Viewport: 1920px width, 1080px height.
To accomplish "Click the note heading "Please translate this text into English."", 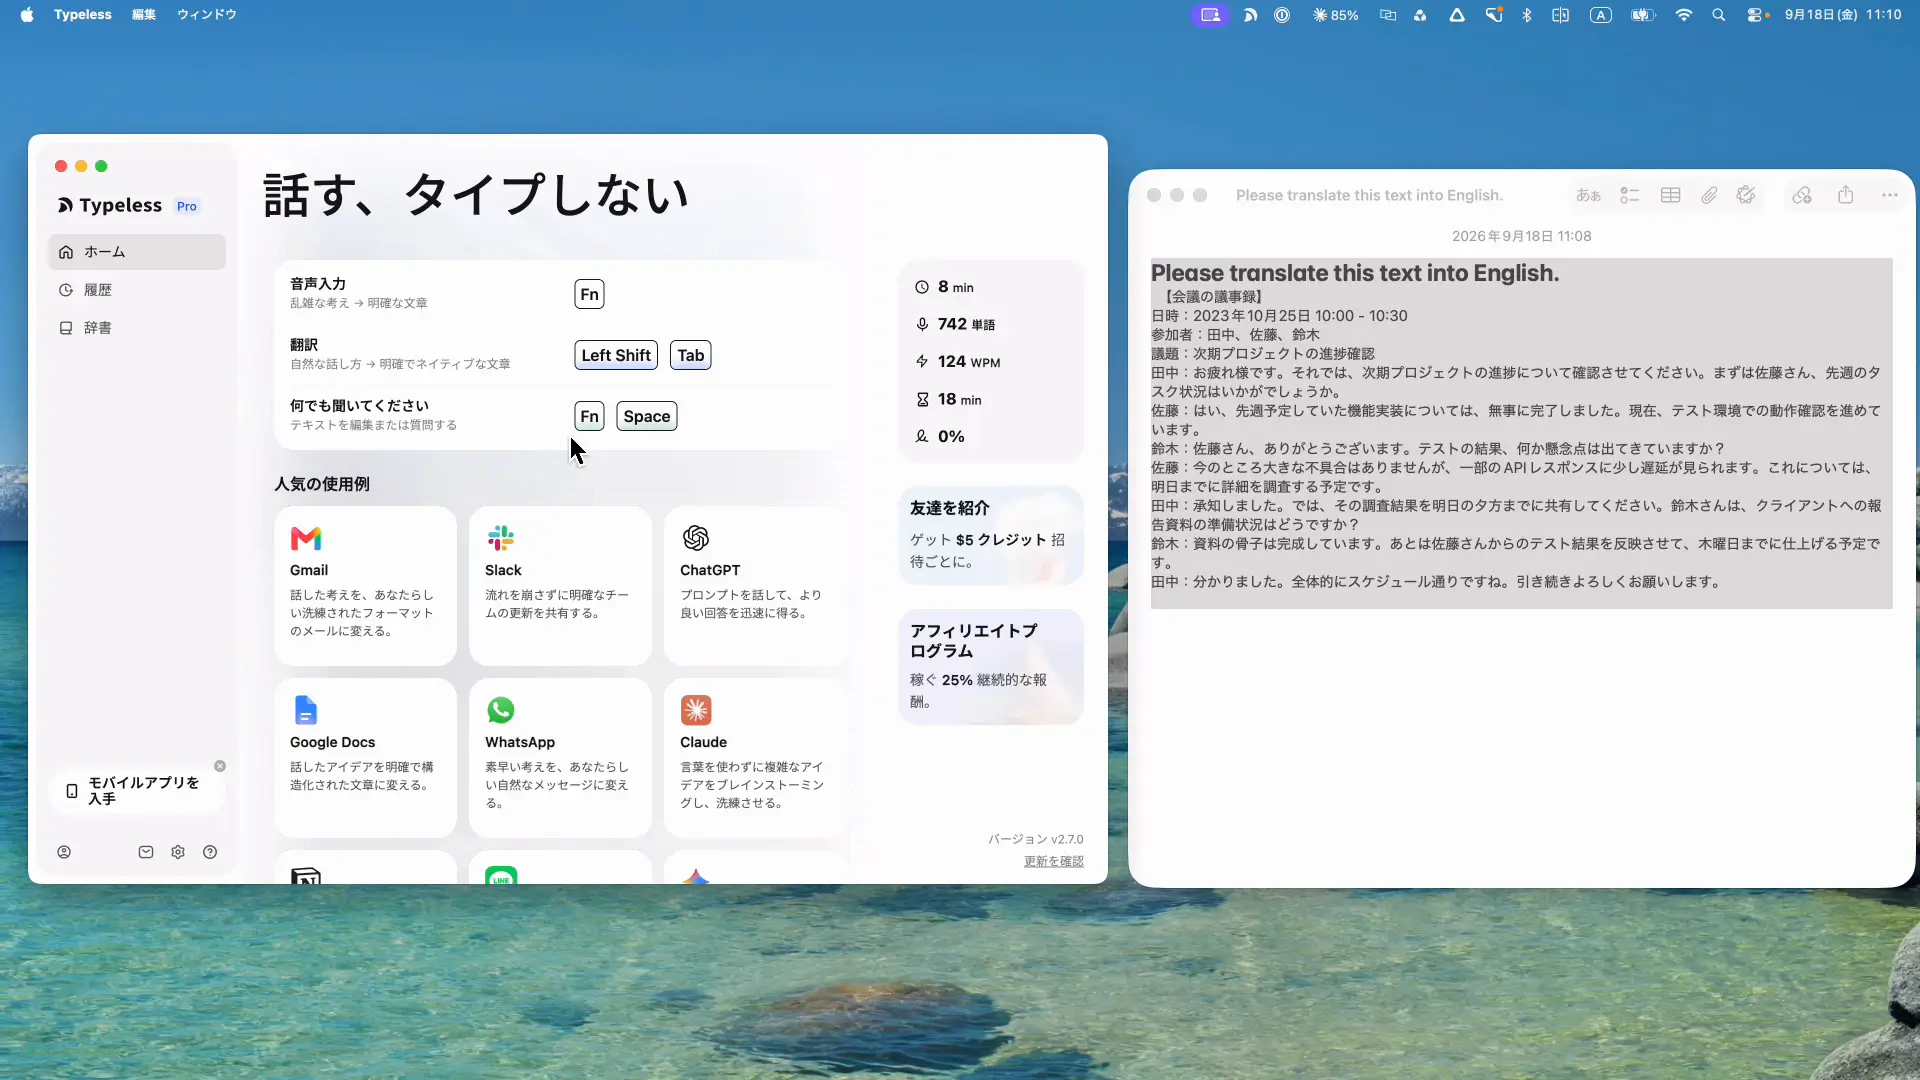I will [1355, 273].
